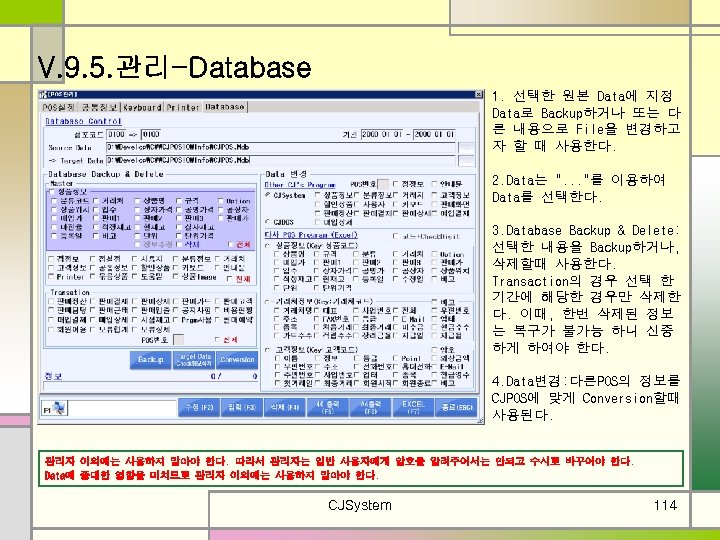720x540 pixels.
Task: Click the 수정 (F2) button
Action: coord(199,407)
